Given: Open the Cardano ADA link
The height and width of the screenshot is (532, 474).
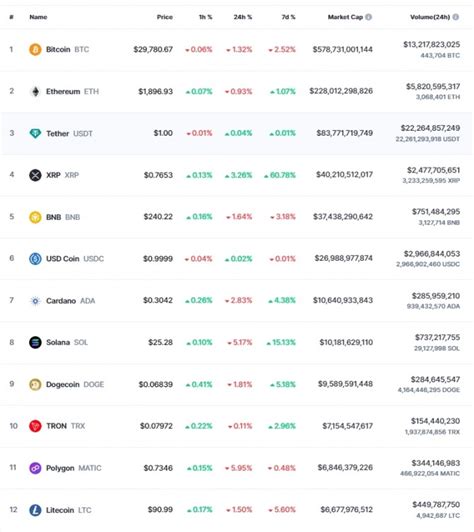Looking at the screenshot, I should tap(71, 301).
